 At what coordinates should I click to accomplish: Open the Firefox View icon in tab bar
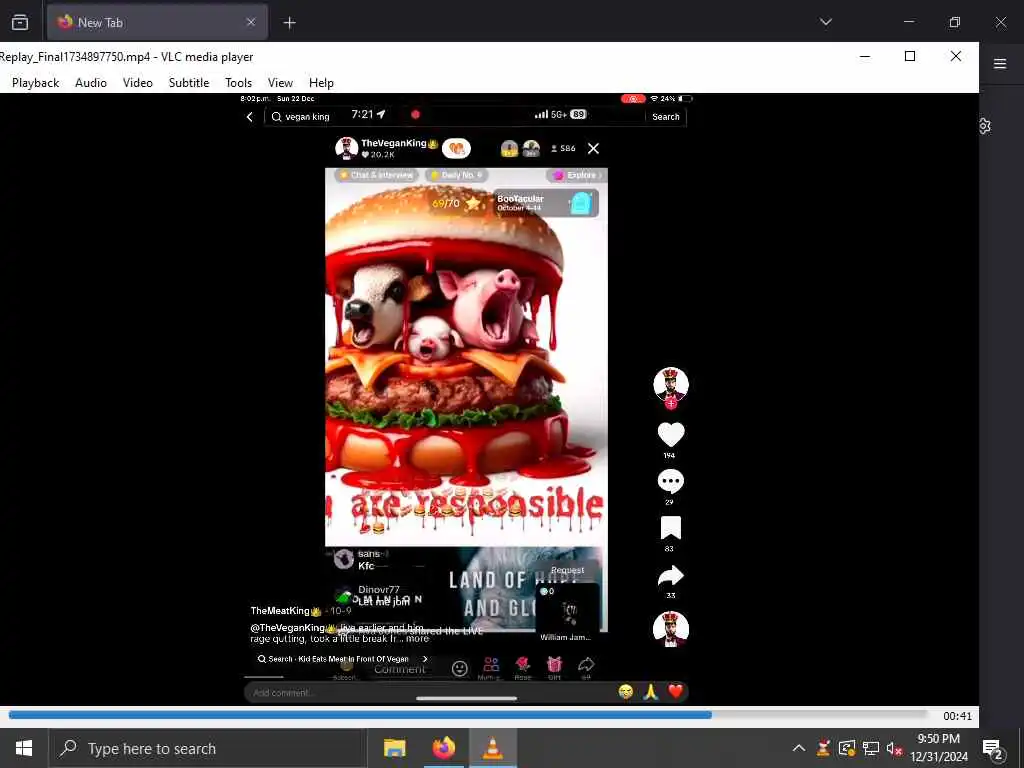[x=20, y=22]
